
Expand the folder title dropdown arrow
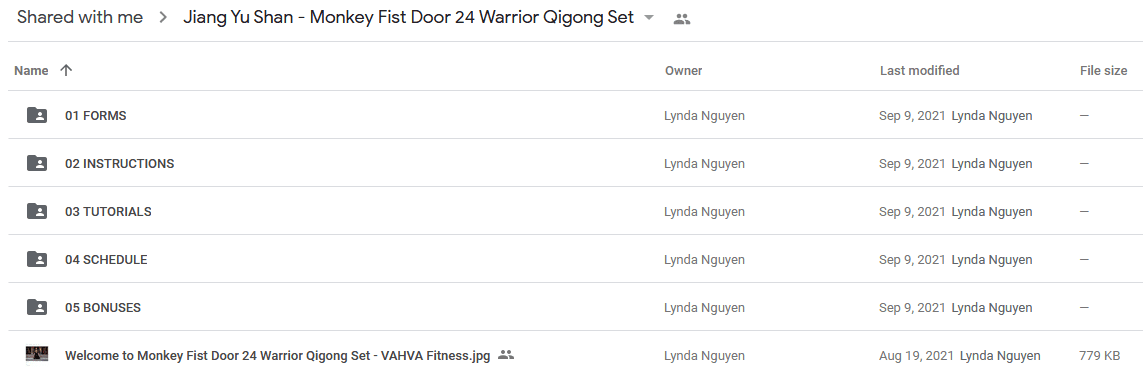click(649, 17)
